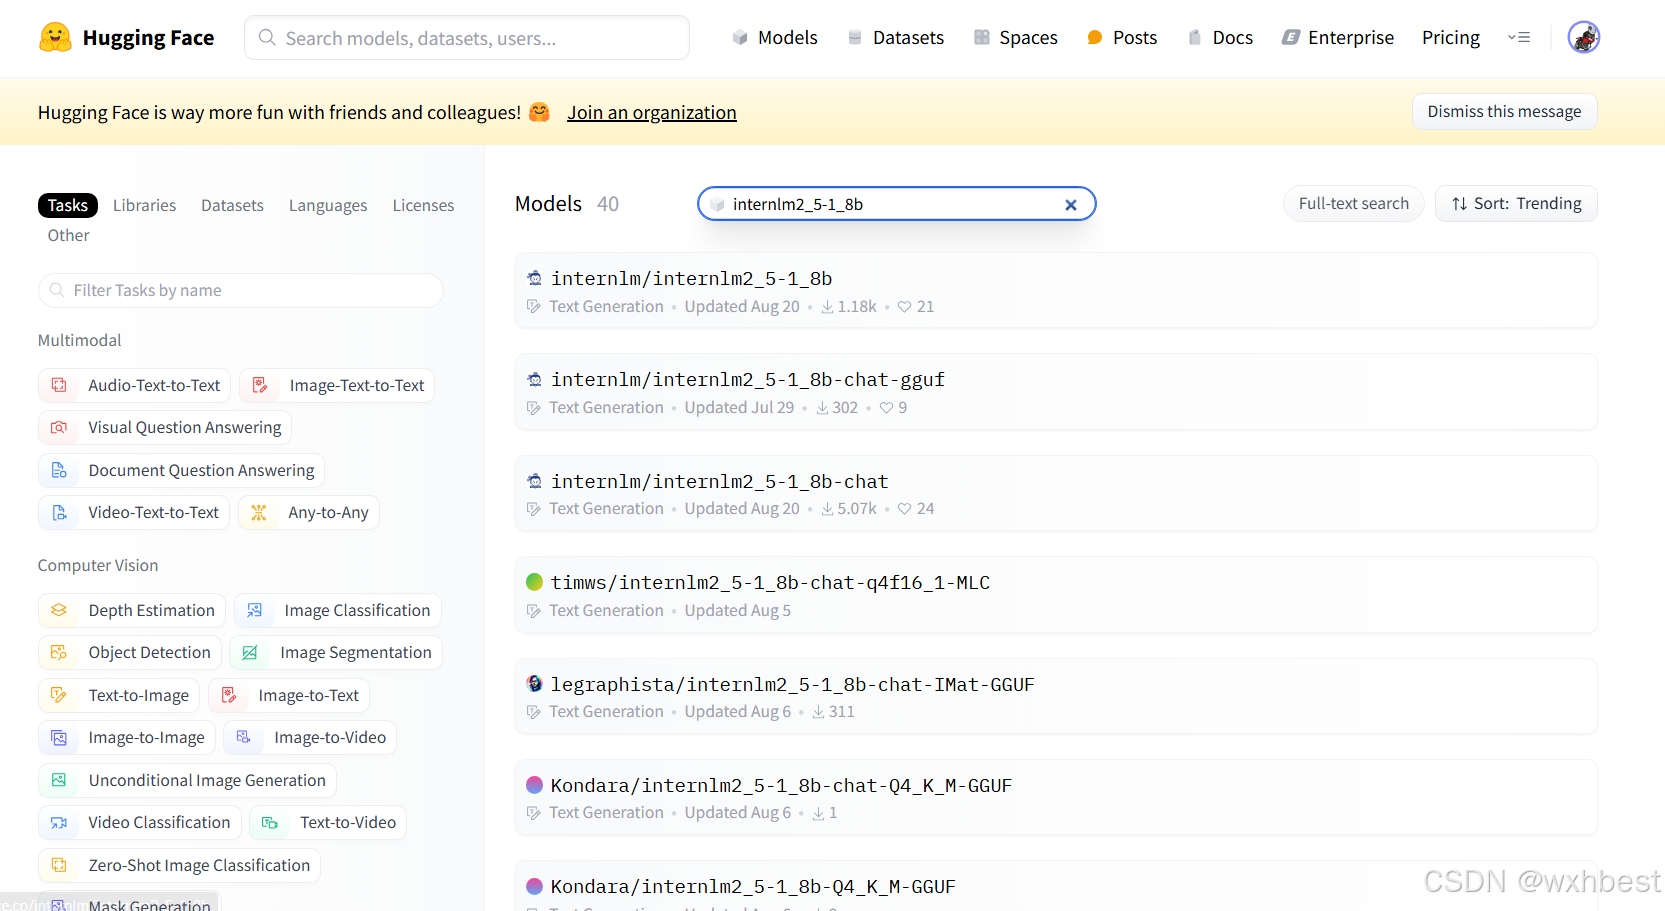Select Visual Question Answering task icon
This screenshot has height=911, width=1665.
[59, 427]
